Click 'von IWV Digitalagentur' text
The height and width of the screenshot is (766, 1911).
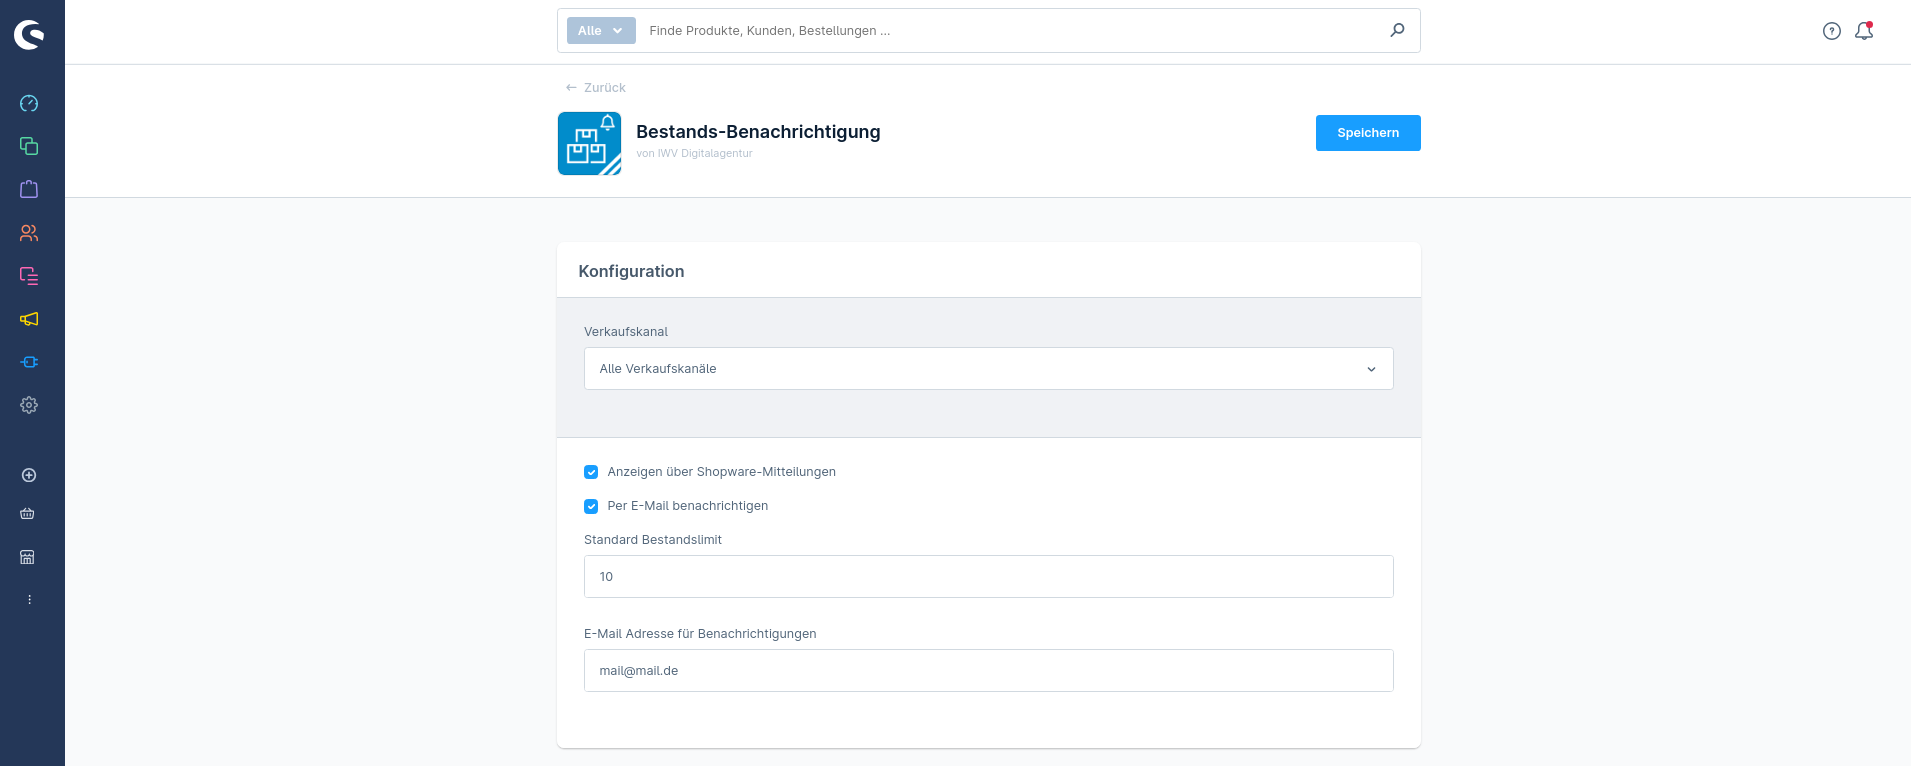tap(694, 154)
